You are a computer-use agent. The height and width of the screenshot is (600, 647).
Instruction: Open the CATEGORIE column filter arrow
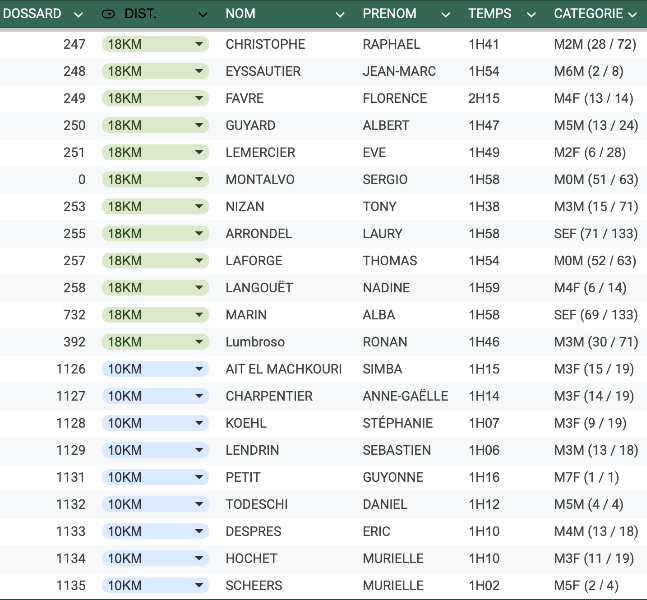(632, 15)
